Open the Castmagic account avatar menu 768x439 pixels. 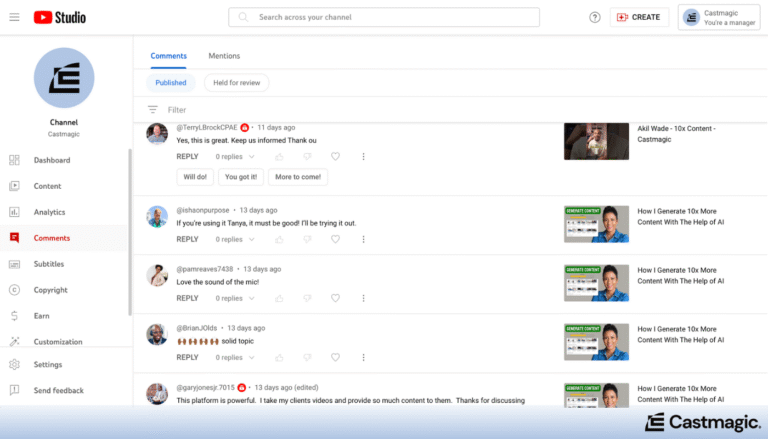pyautogui.click(x=691, y=17)
